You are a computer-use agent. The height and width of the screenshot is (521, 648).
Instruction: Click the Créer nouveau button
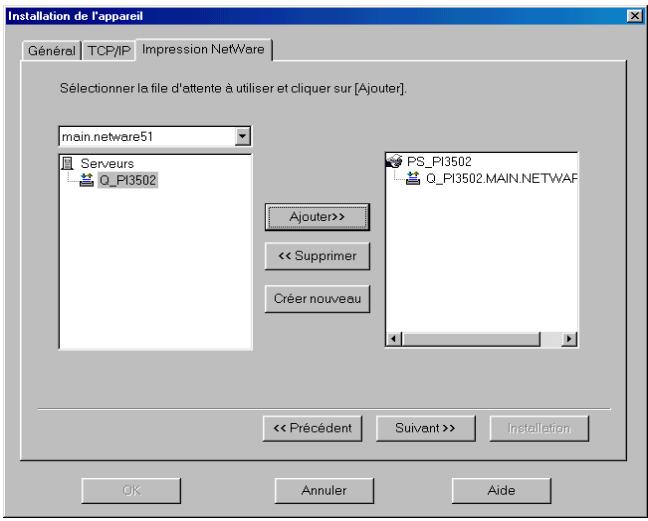(317, 299)
